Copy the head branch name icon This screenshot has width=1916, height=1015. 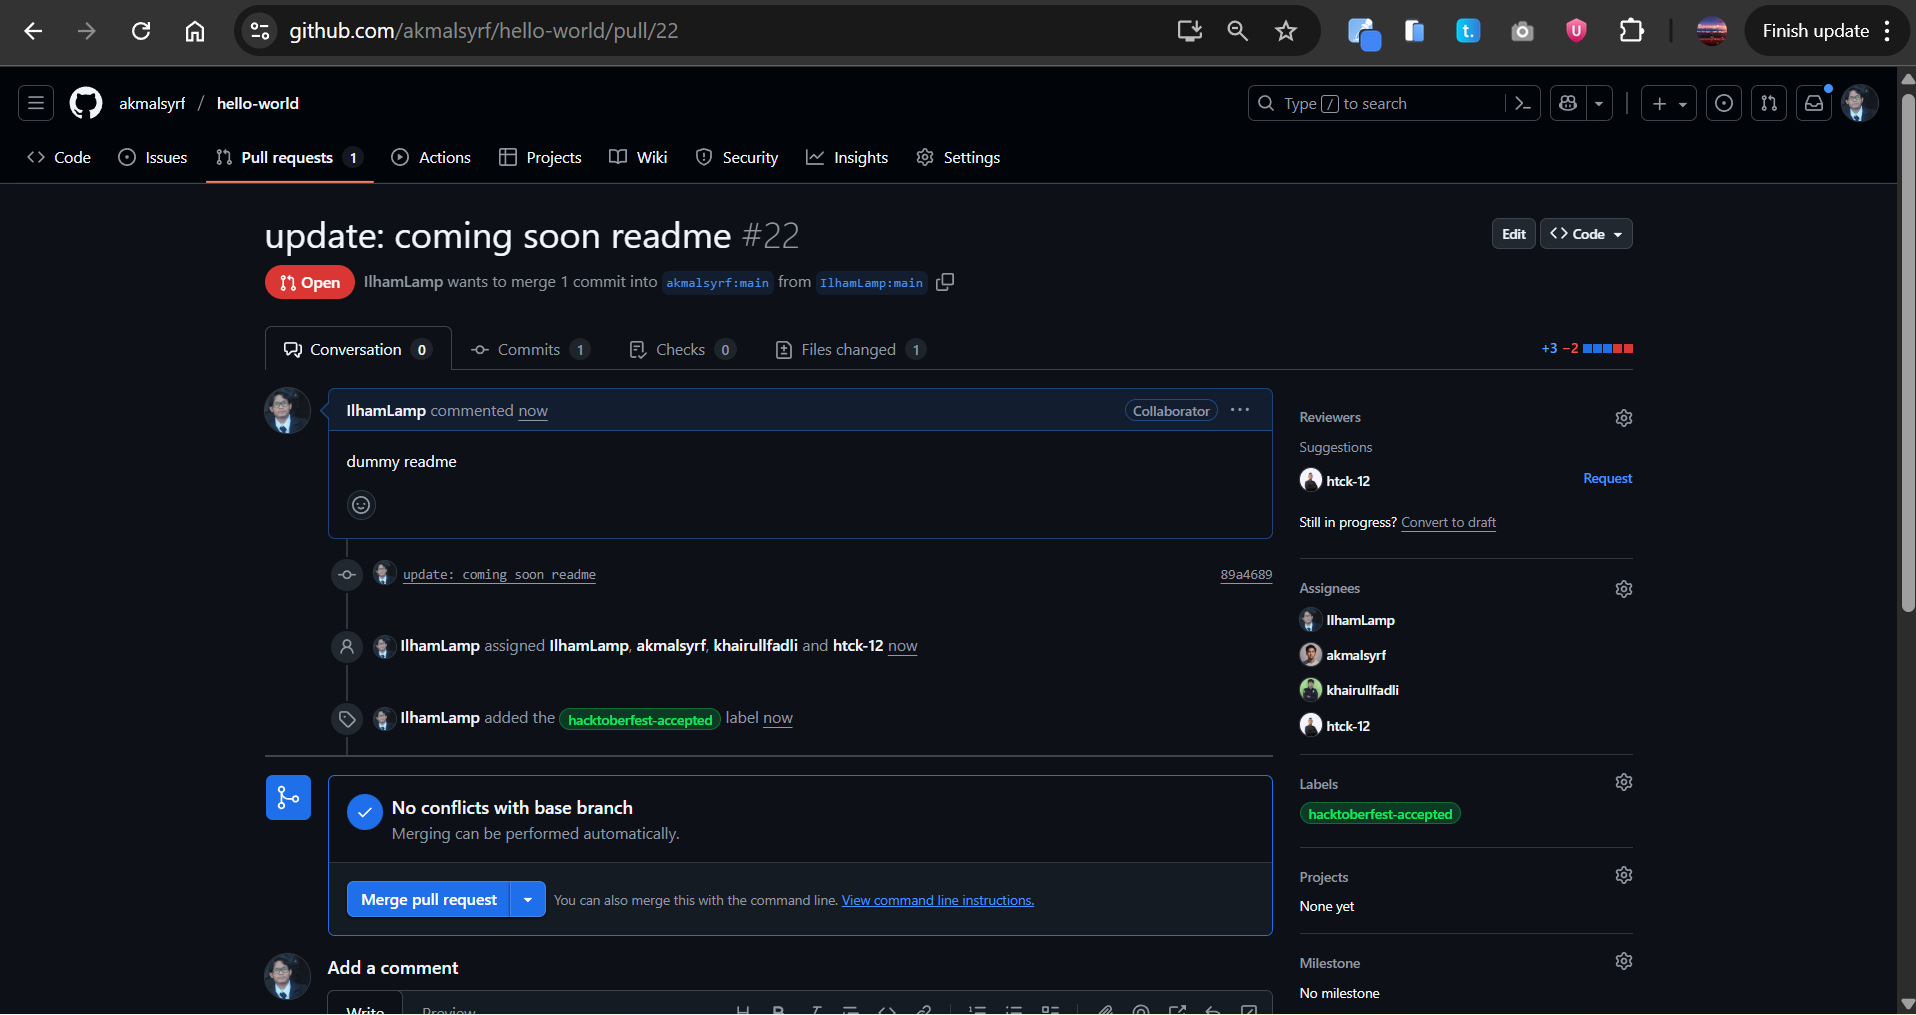point(945,283)
